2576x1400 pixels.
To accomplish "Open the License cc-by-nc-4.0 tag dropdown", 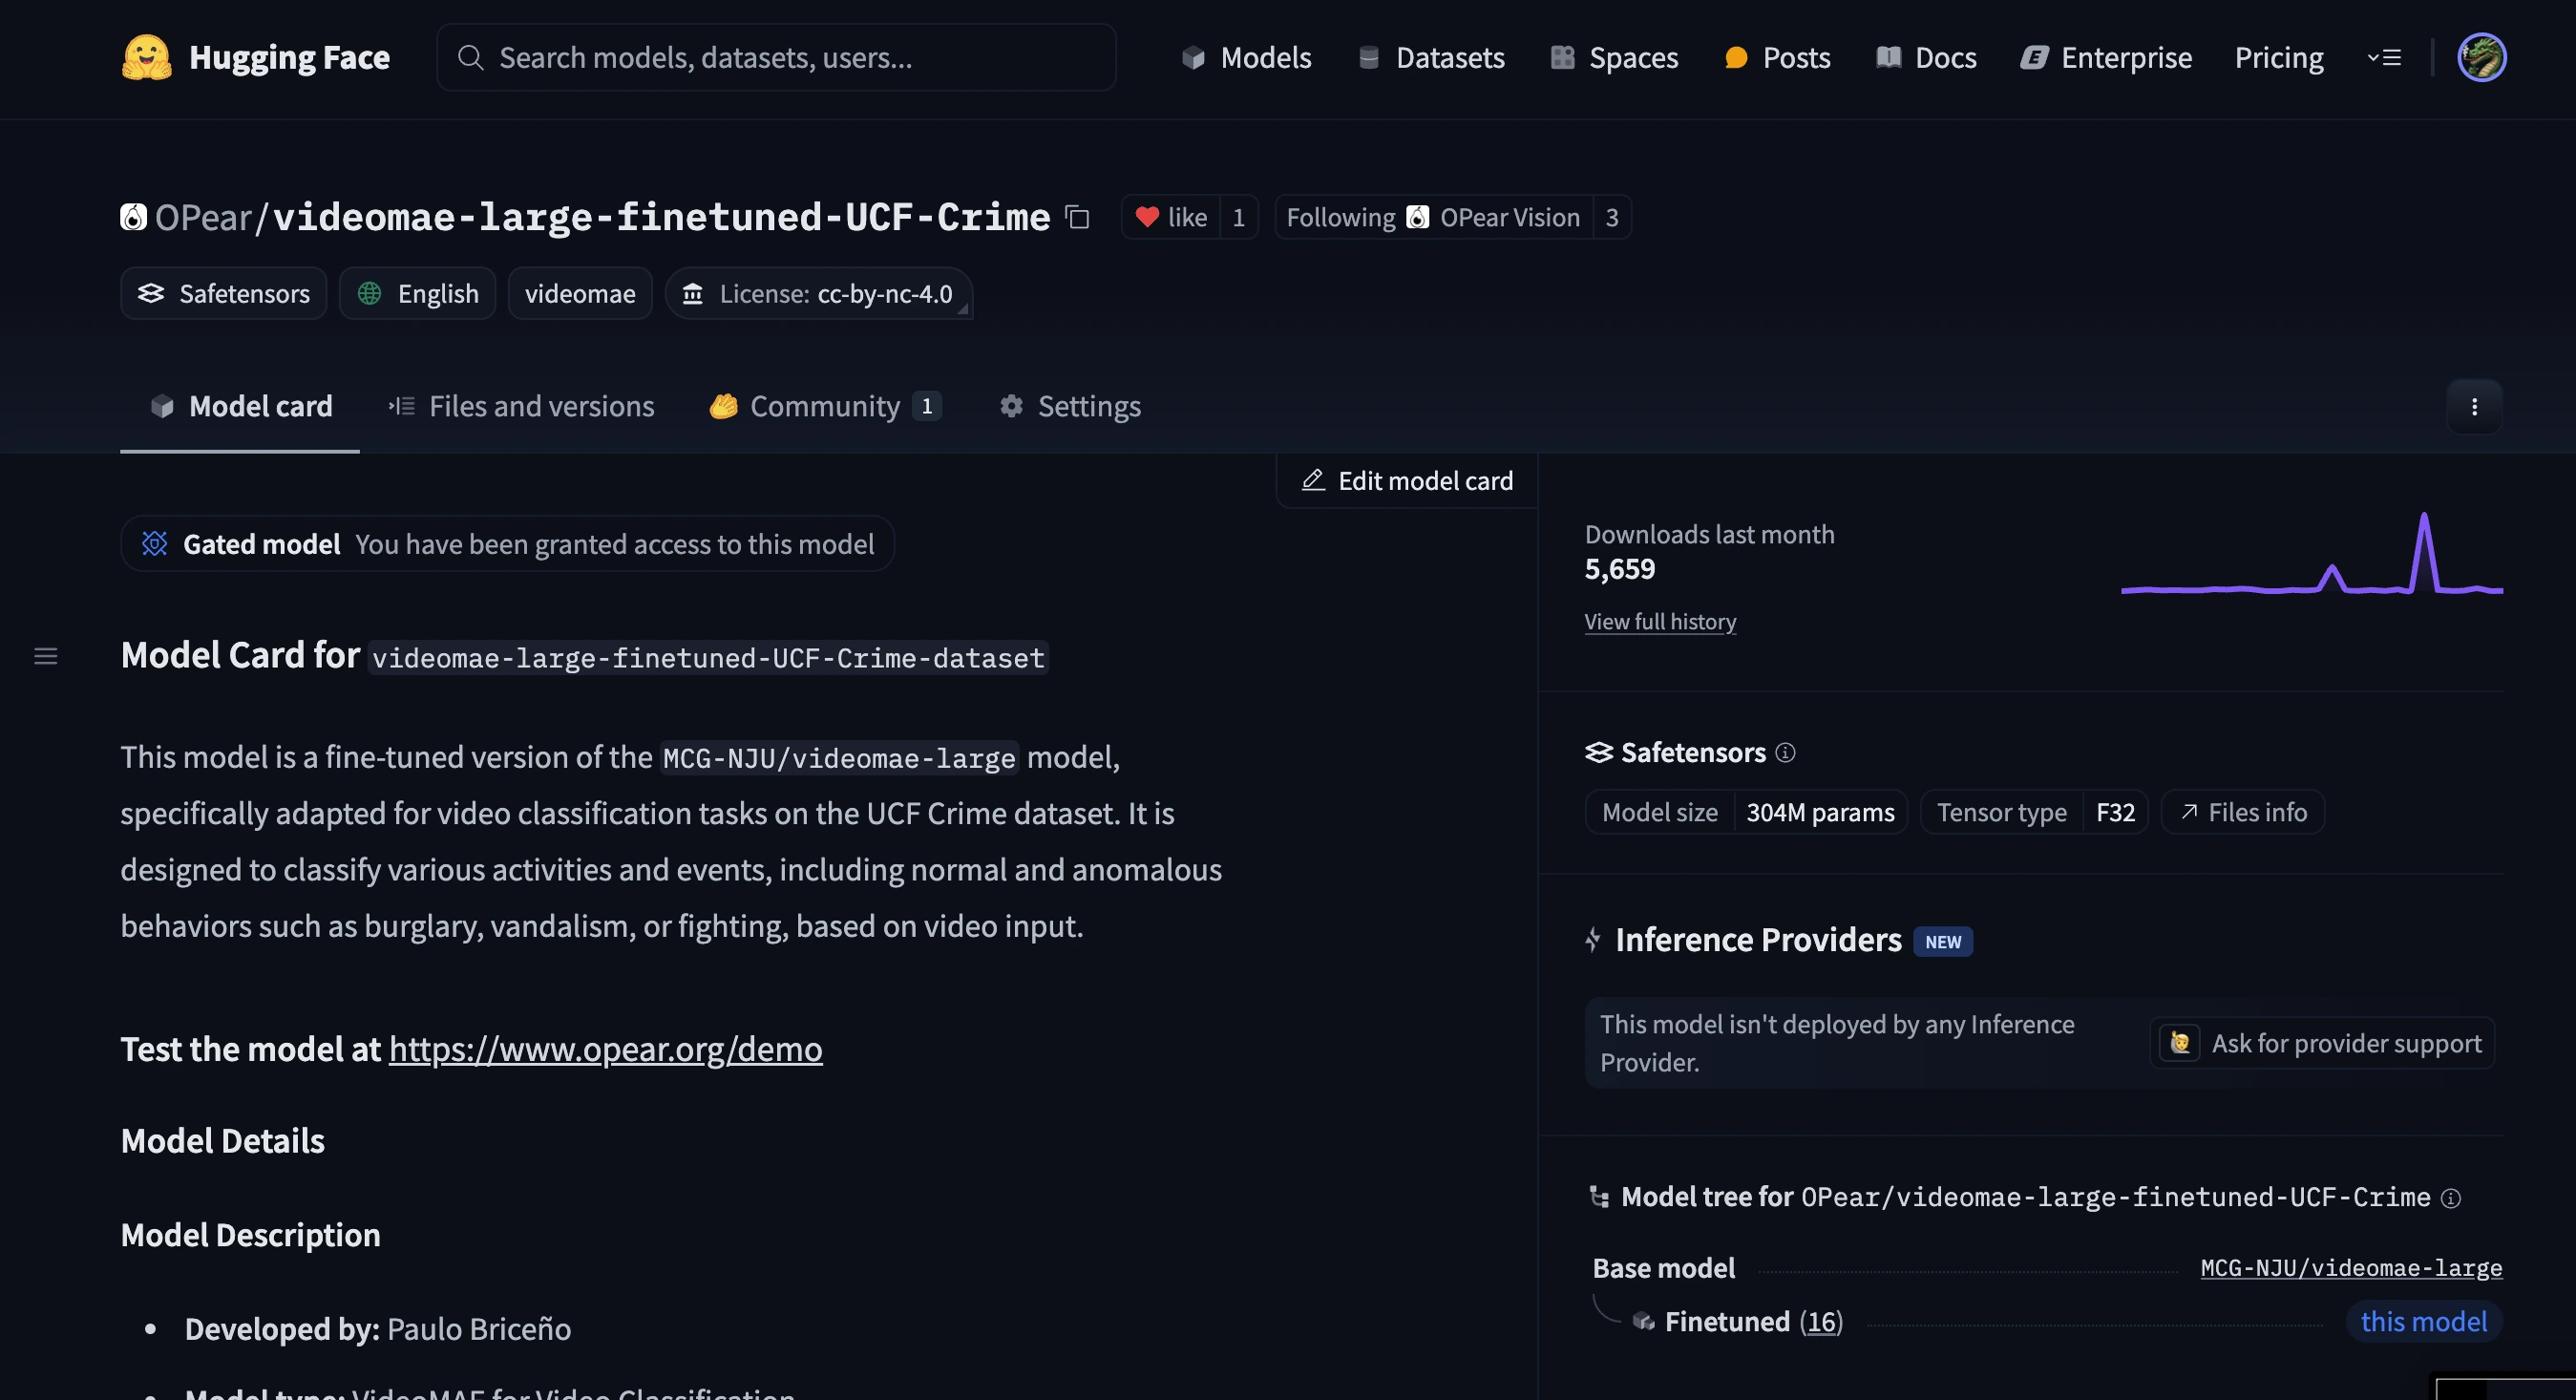I will tap(819, 293).
